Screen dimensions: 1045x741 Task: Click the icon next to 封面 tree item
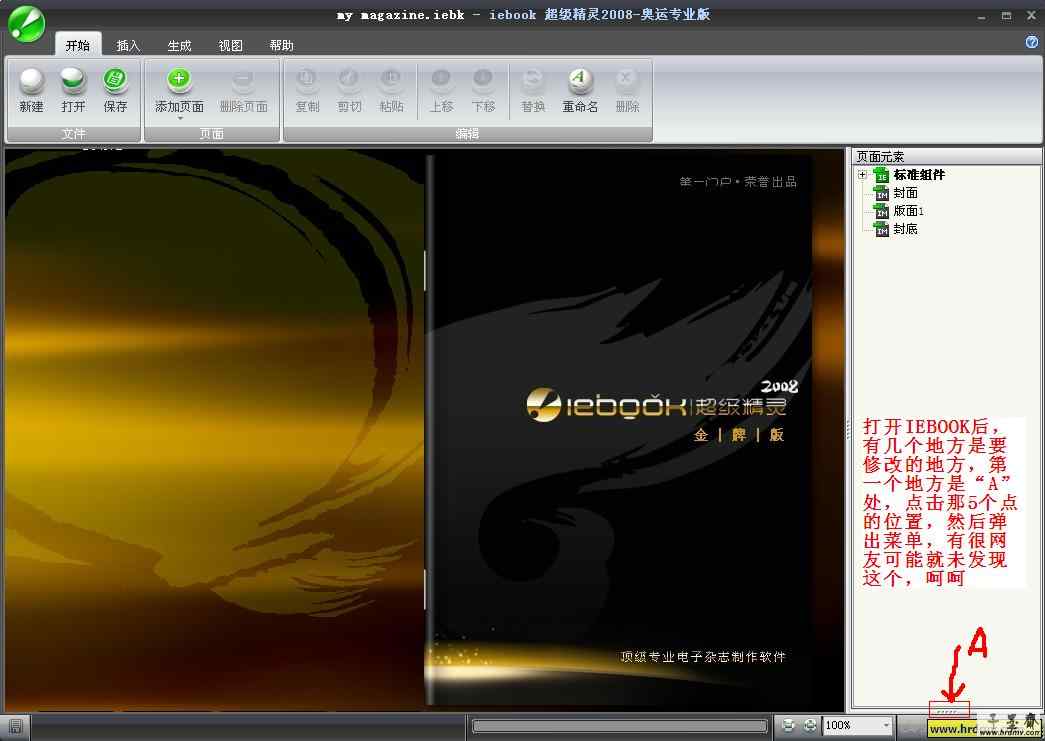882,194
